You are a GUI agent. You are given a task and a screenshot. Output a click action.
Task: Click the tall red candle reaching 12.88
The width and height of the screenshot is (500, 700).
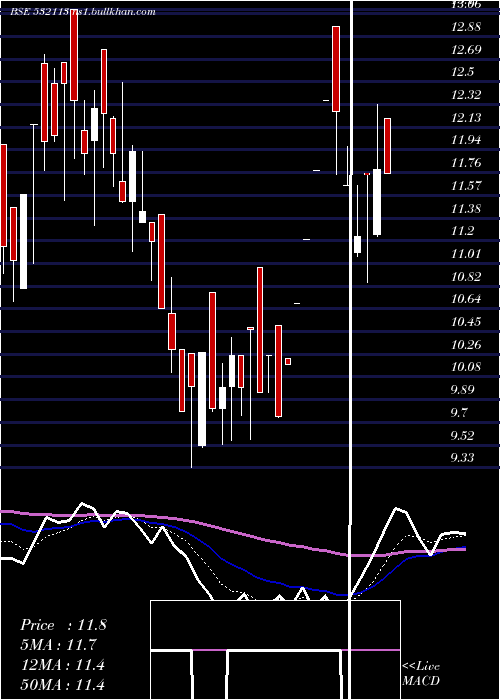pyautogui.click(x=336, y=69)
